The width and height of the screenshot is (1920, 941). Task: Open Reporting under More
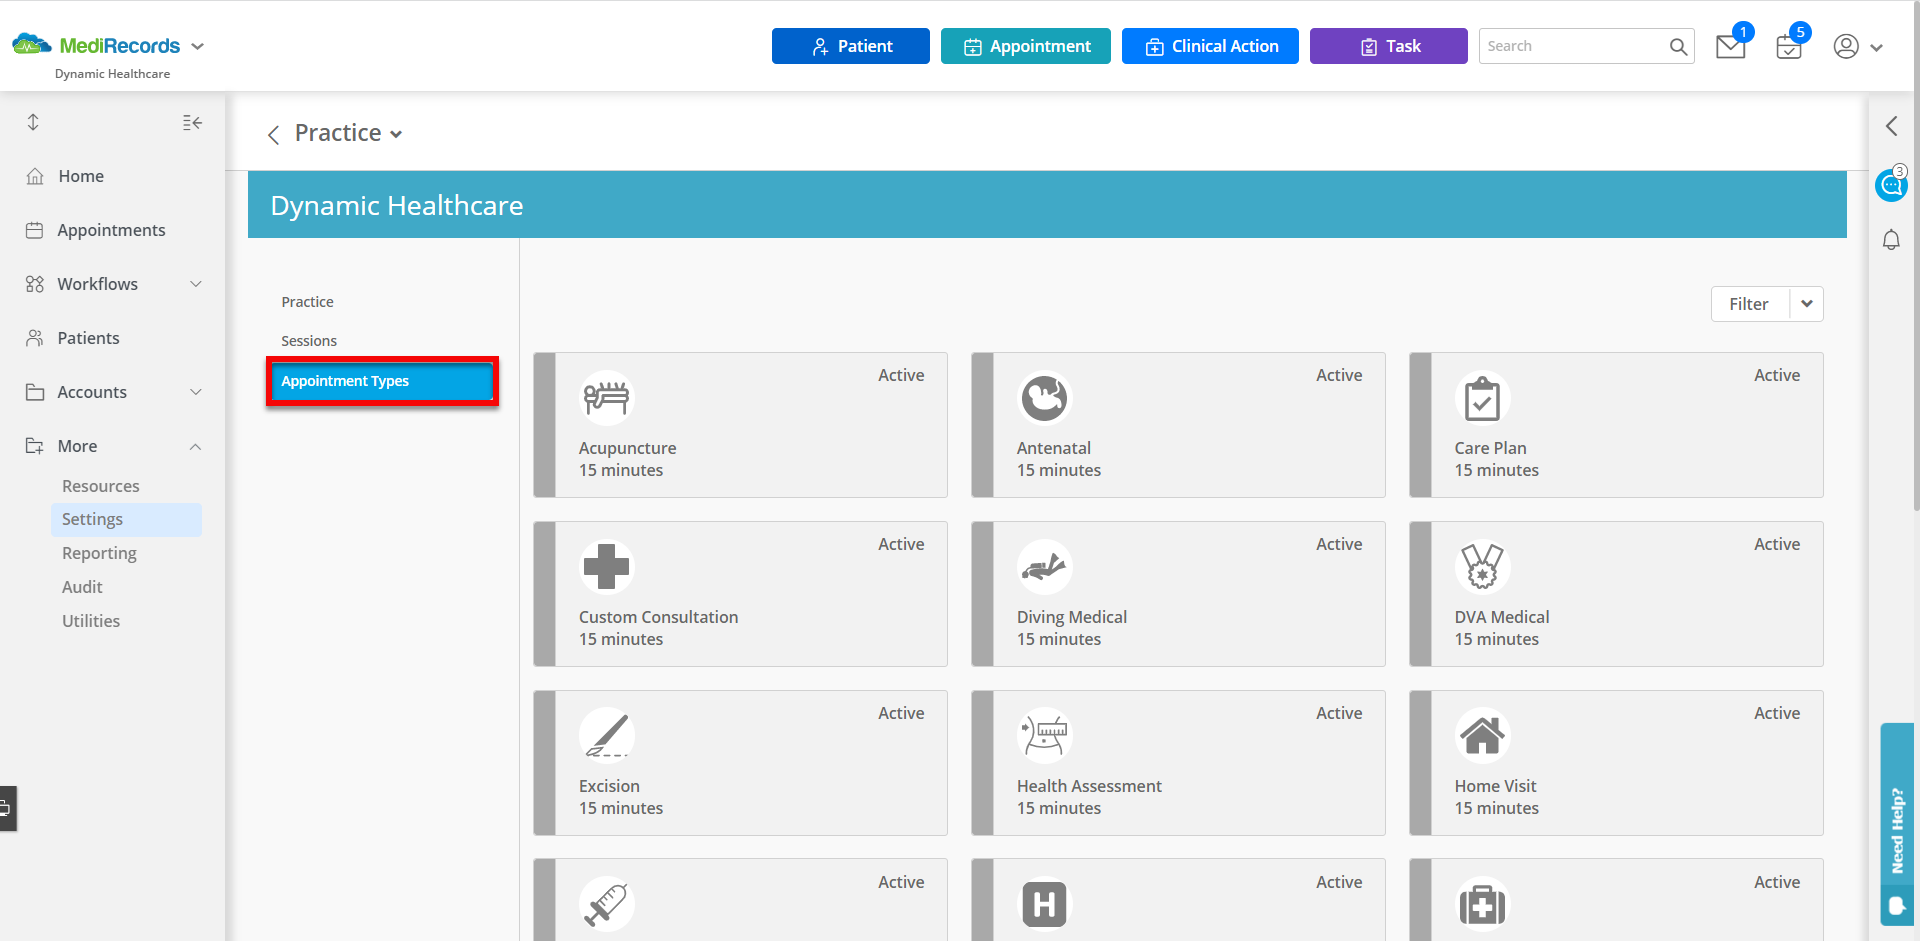click(99, 553)
